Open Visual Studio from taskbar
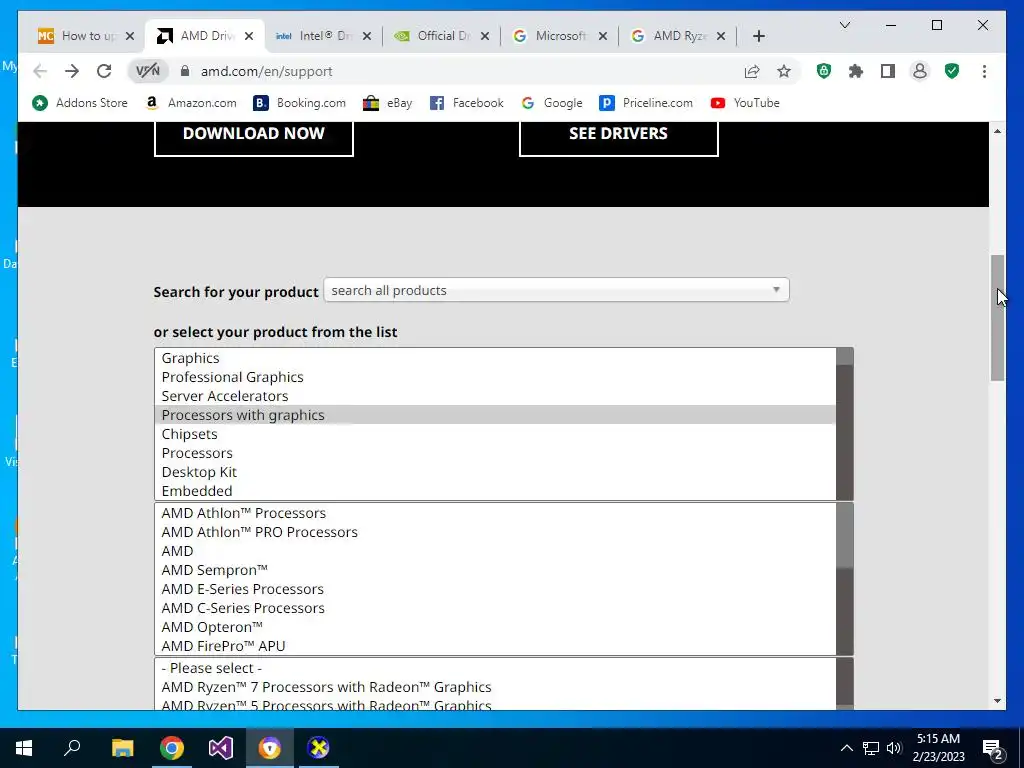This screenshot has height=768, width=1024. (x=221, y=748)
